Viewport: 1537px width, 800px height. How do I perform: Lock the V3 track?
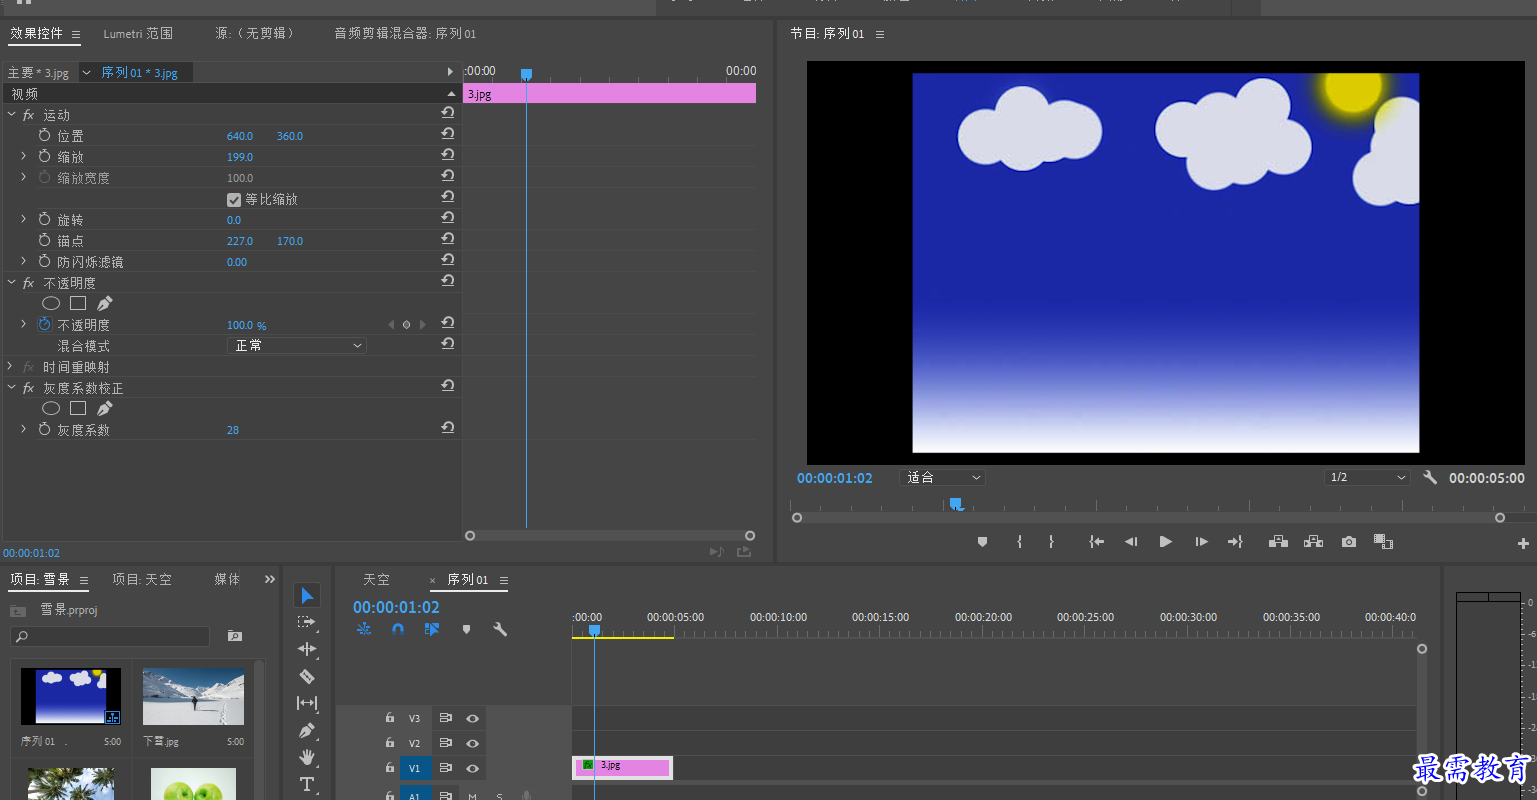click(390, 718)
